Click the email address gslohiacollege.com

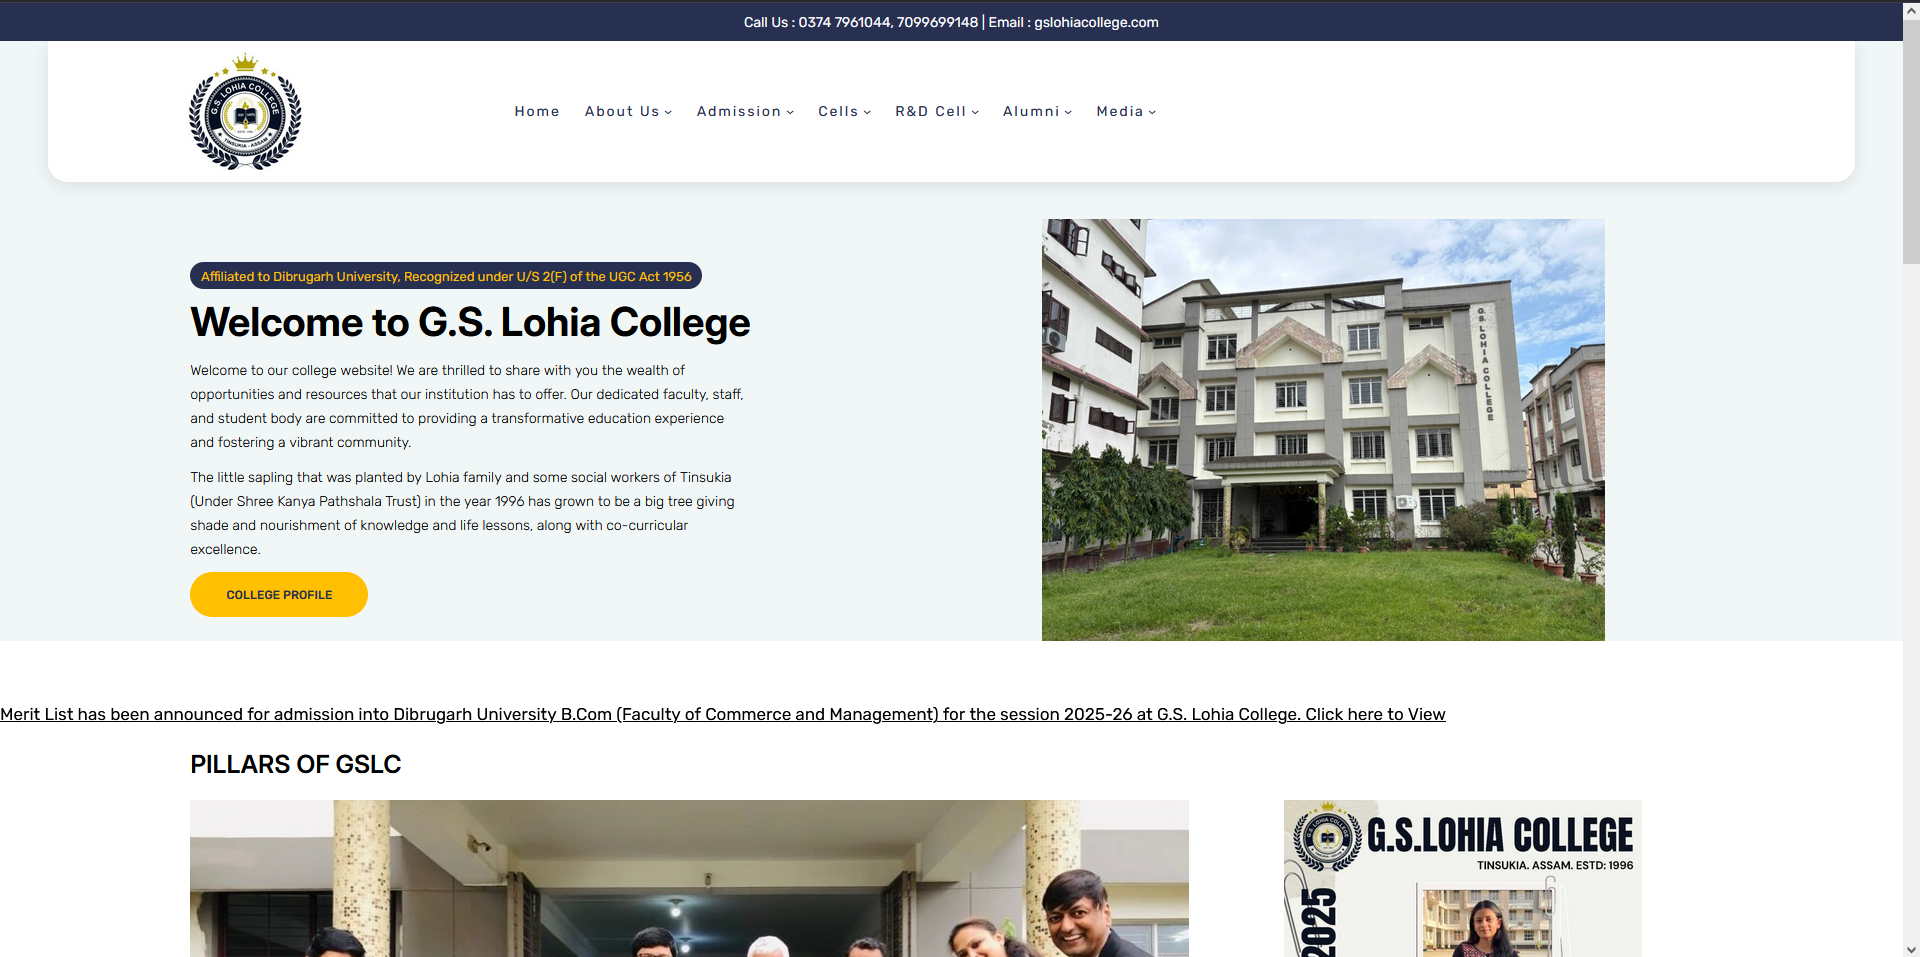coord(1096,22)
